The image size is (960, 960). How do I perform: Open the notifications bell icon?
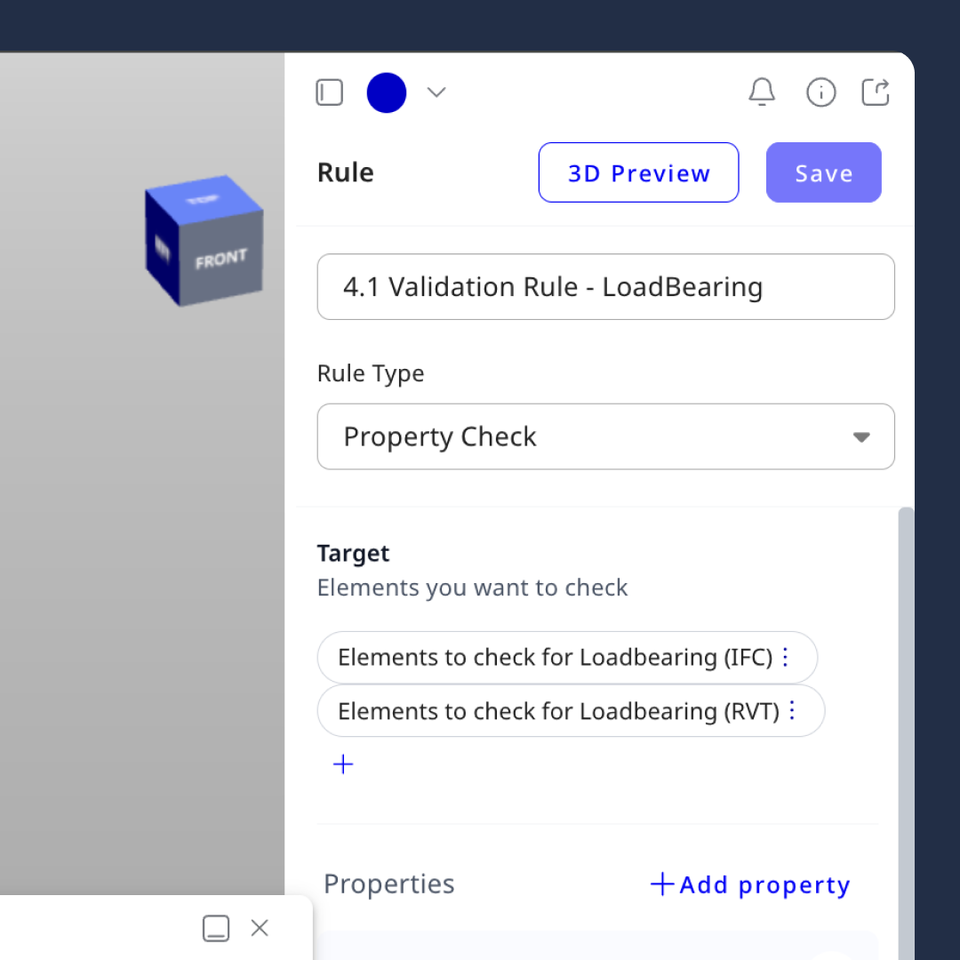pyautogui.click(x=762, y=92)
